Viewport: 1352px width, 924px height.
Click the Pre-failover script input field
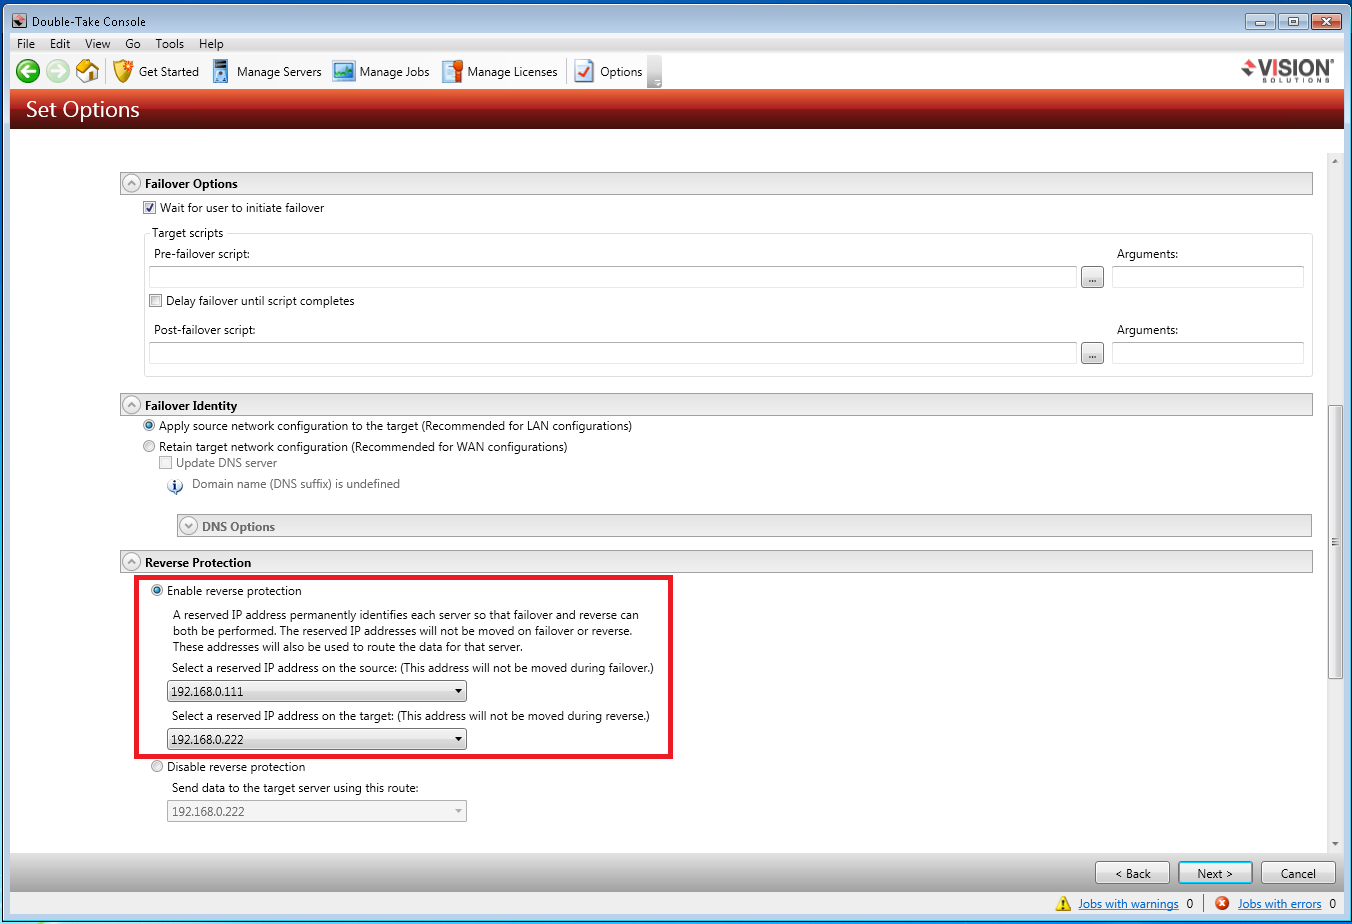(x=612, y=277)
